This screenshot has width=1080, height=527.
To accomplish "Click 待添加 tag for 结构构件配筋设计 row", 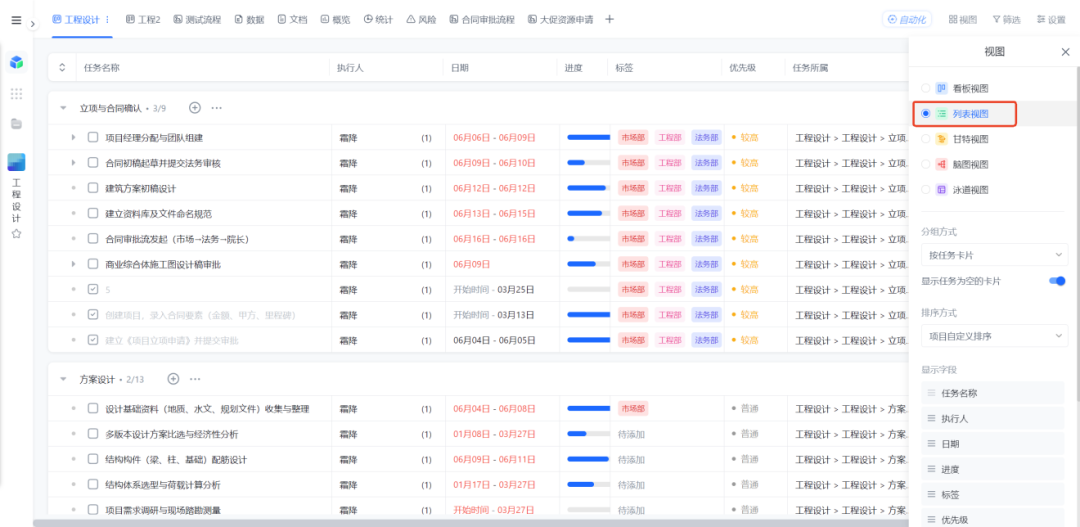I will click(631, 459).
